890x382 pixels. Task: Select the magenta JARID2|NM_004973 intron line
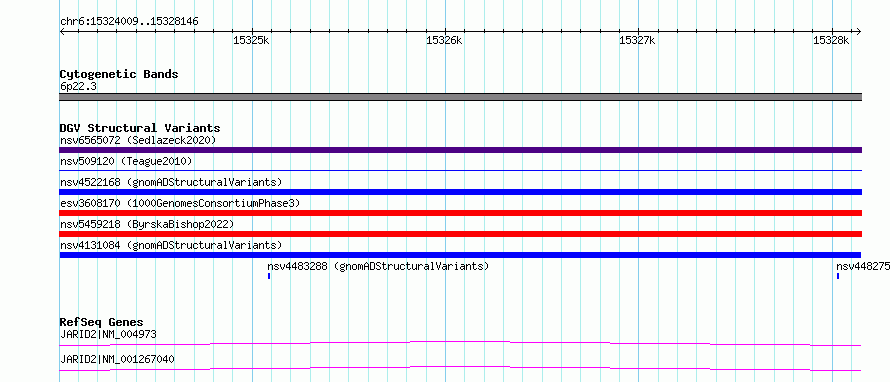click(460, 343)
